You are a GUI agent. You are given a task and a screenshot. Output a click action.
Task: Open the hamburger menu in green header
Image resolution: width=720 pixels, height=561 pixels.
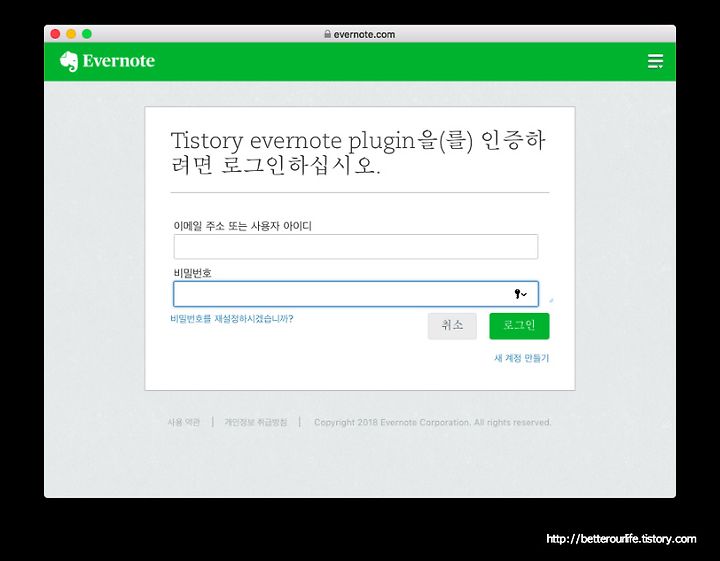[655, 61]
